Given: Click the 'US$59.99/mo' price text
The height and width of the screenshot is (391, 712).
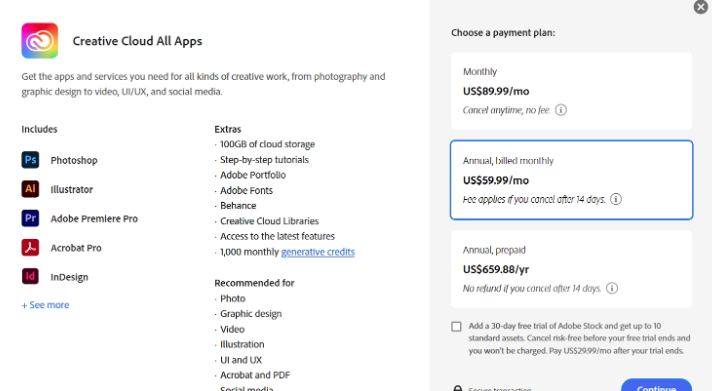Looking at the screenshot, I should point(496,180).
